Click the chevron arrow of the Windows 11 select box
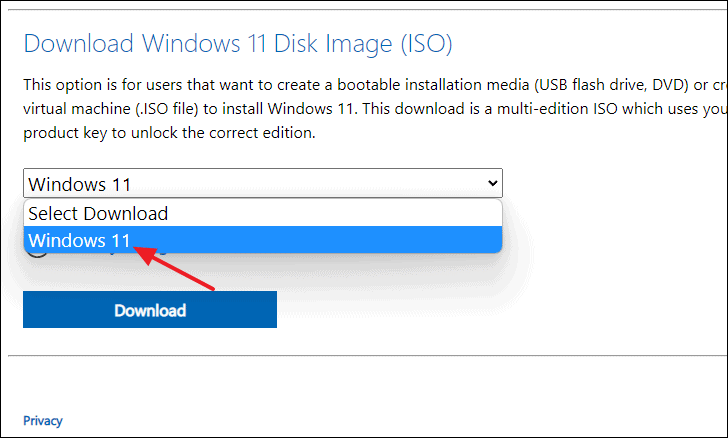Viewport: 728px width, 438px height. 493,183
